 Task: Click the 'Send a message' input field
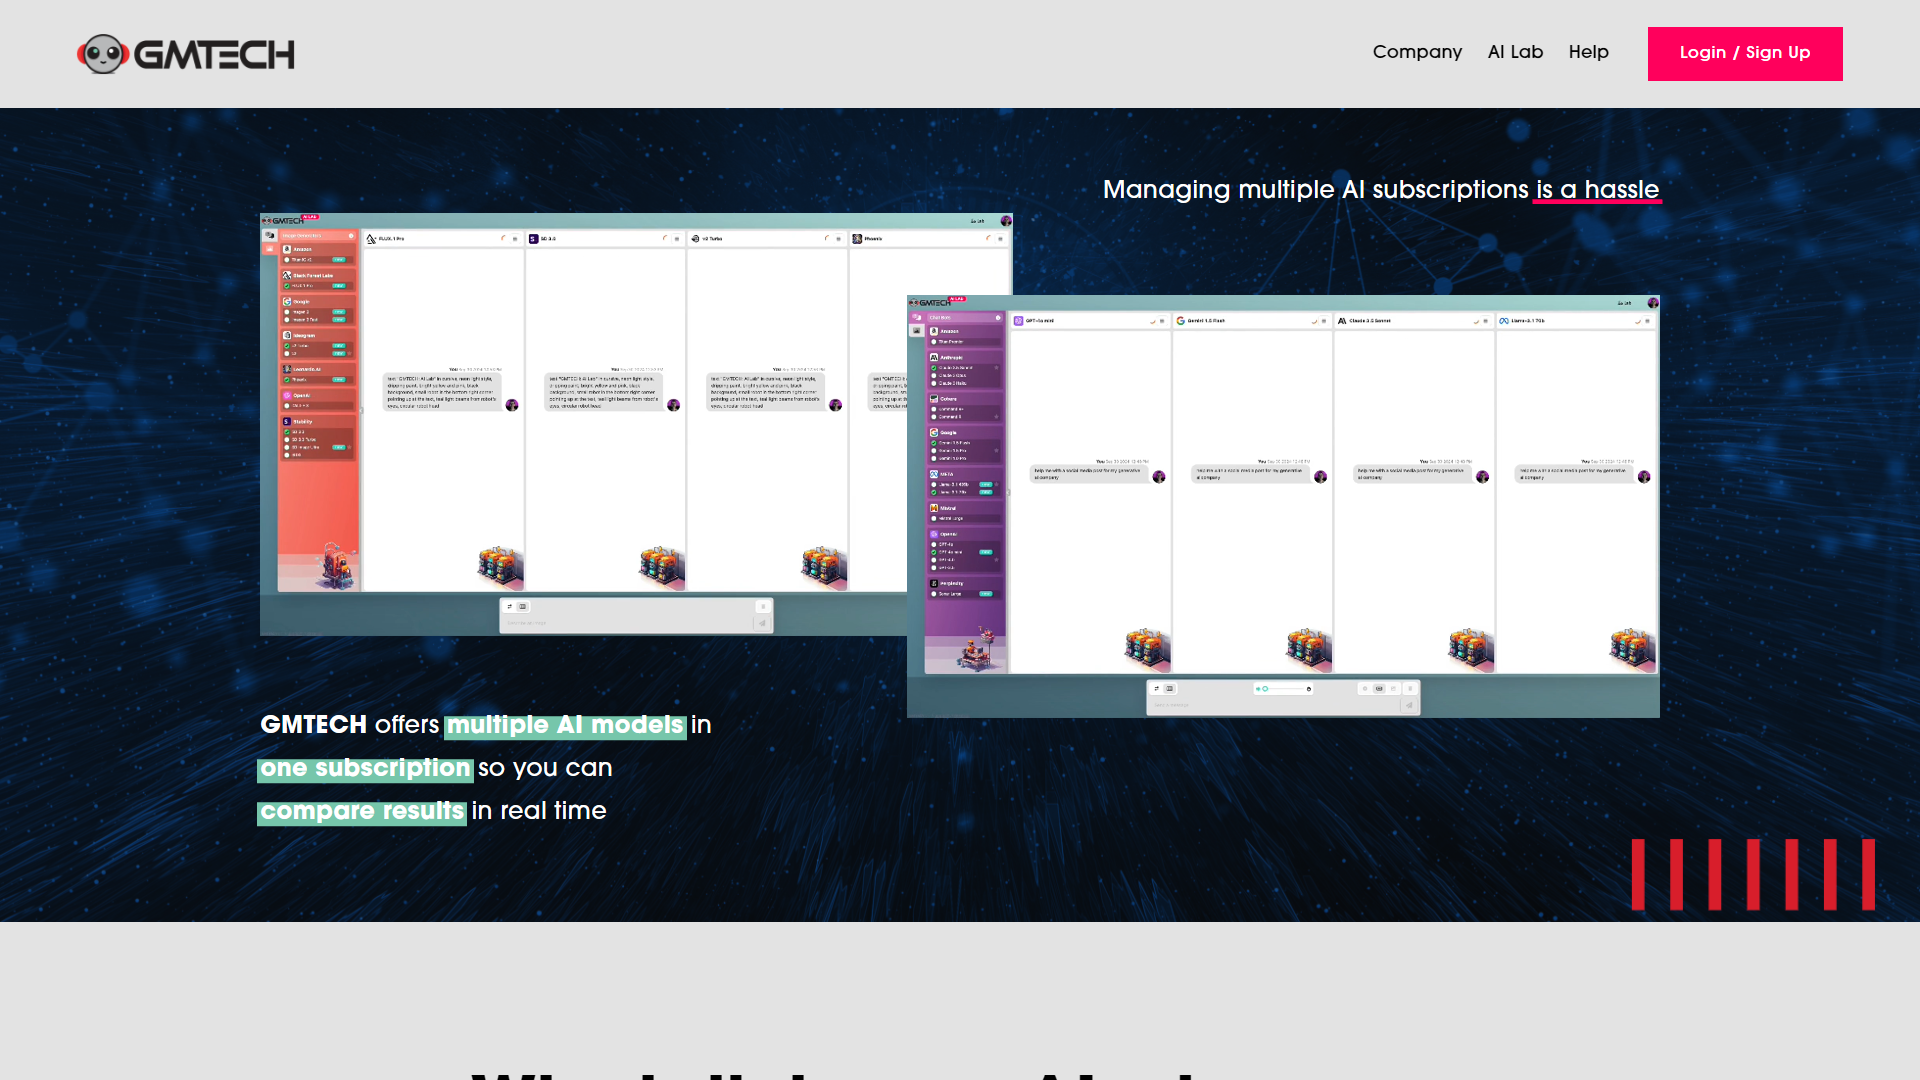tap(1250, 703)
